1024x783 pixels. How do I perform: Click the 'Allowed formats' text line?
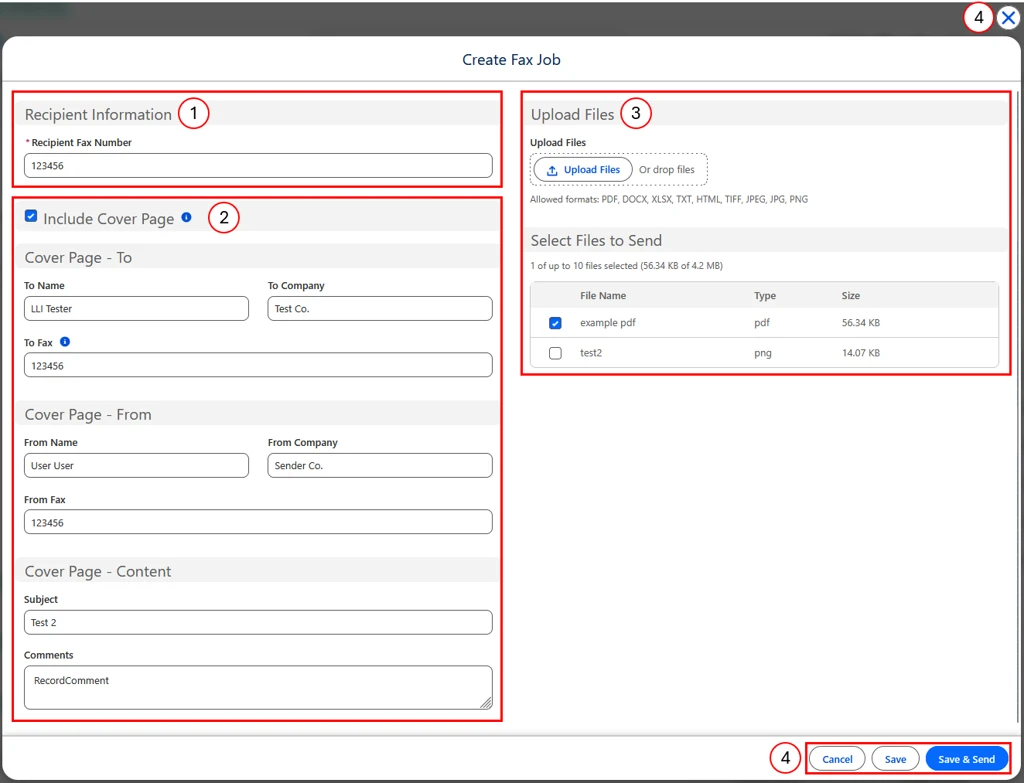[669, 199]
